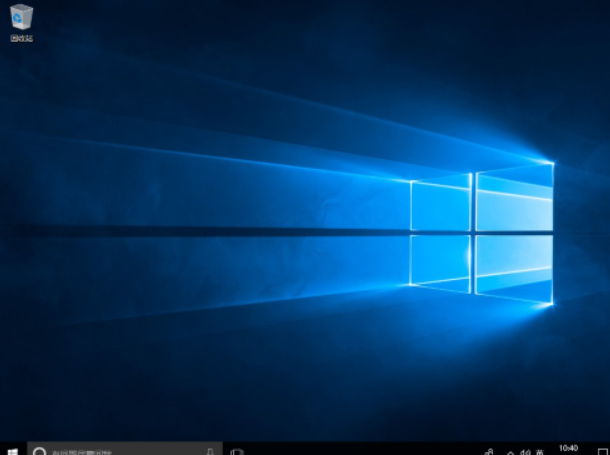Open the Windows Start menu
This screenshot has width=610, height=455.
tap(11, 451)
